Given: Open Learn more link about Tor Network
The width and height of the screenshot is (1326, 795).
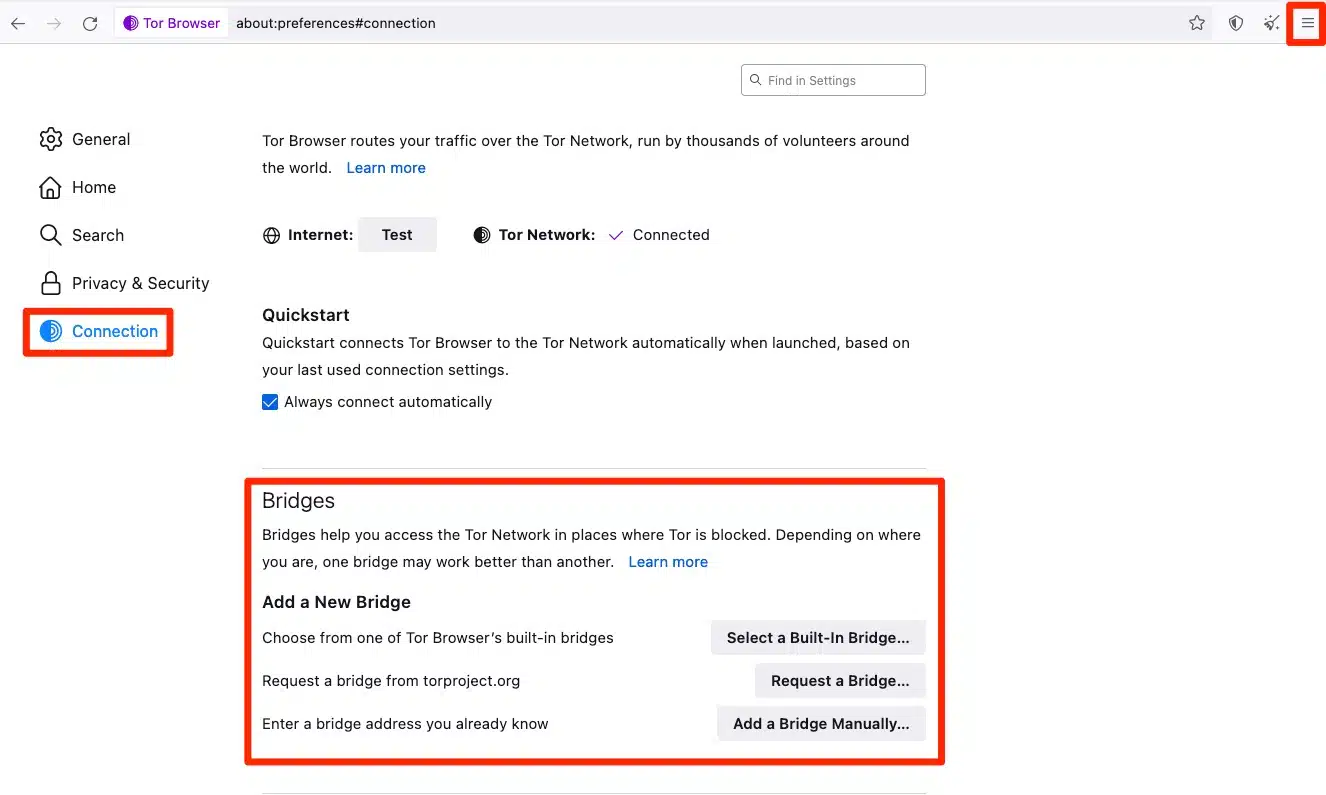Looking at the screenshot, I should [x=386, y=168].
